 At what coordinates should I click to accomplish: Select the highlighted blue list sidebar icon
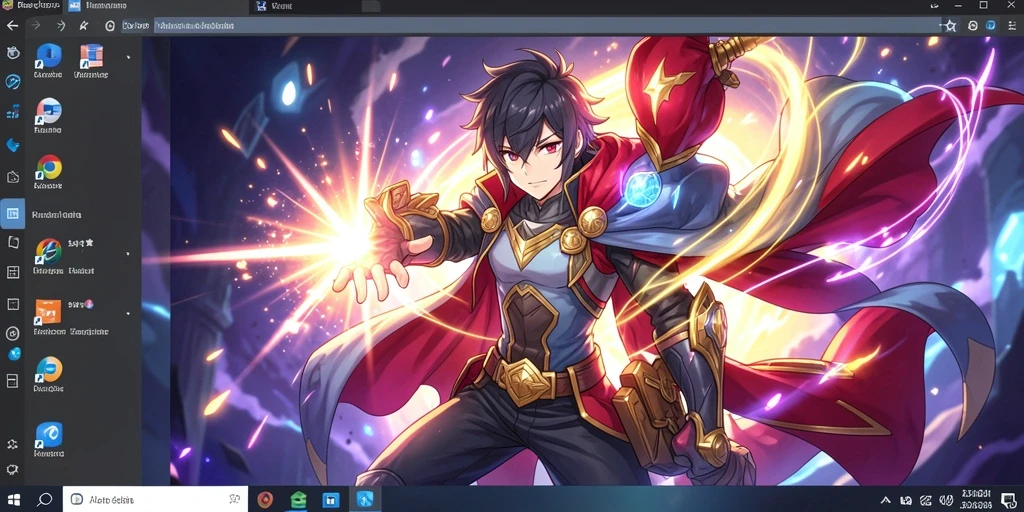click(x=12, y=214)
